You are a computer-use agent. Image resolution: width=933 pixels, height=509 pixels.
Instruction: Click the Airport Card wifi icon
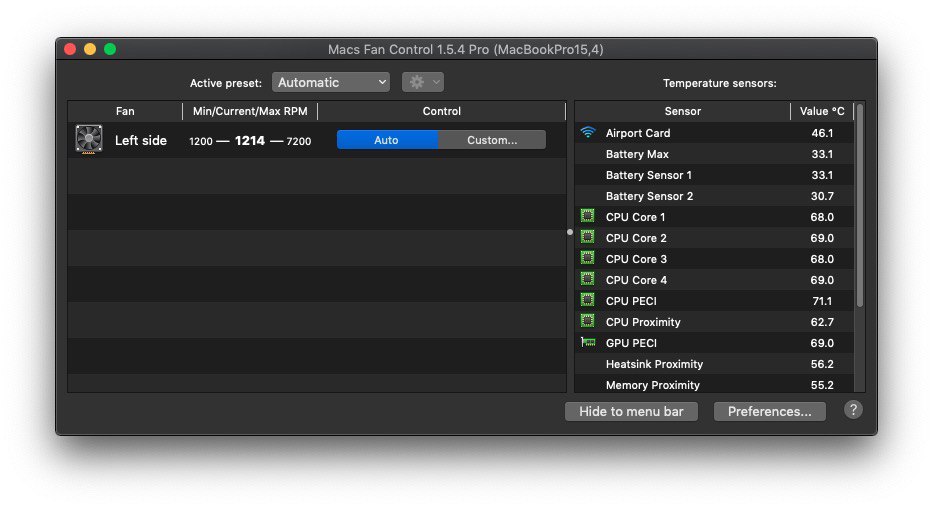click(588, 132)
